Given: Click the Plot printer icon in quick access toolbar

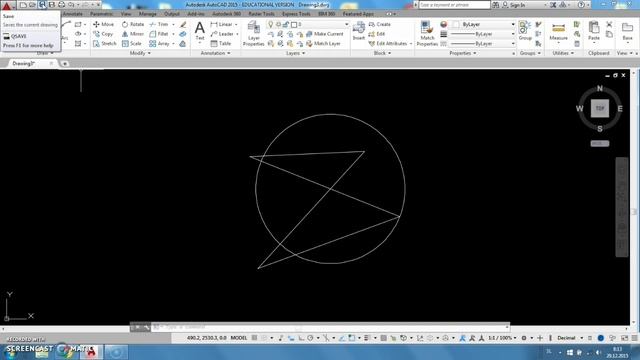Looking at the screenshot, I should (x=61, y=5).
